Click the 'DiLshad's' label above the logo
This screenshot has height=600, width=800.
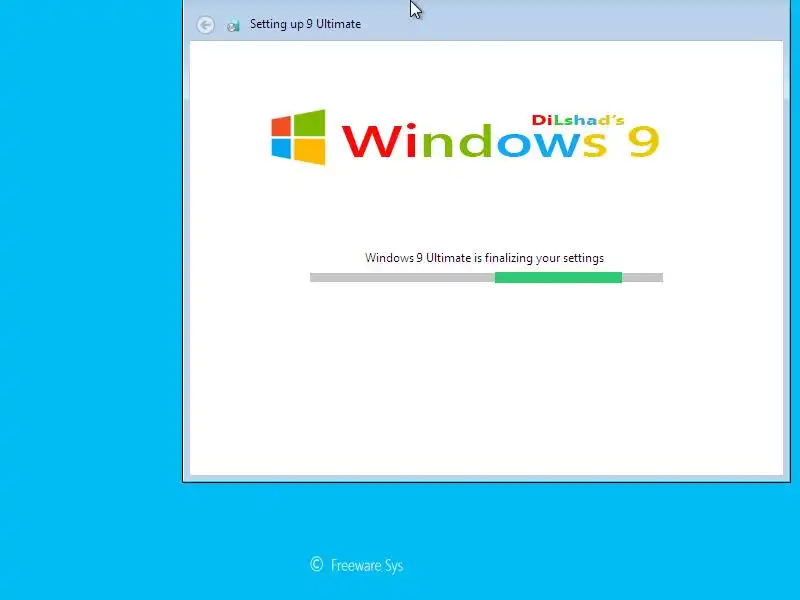pos(578,120)
